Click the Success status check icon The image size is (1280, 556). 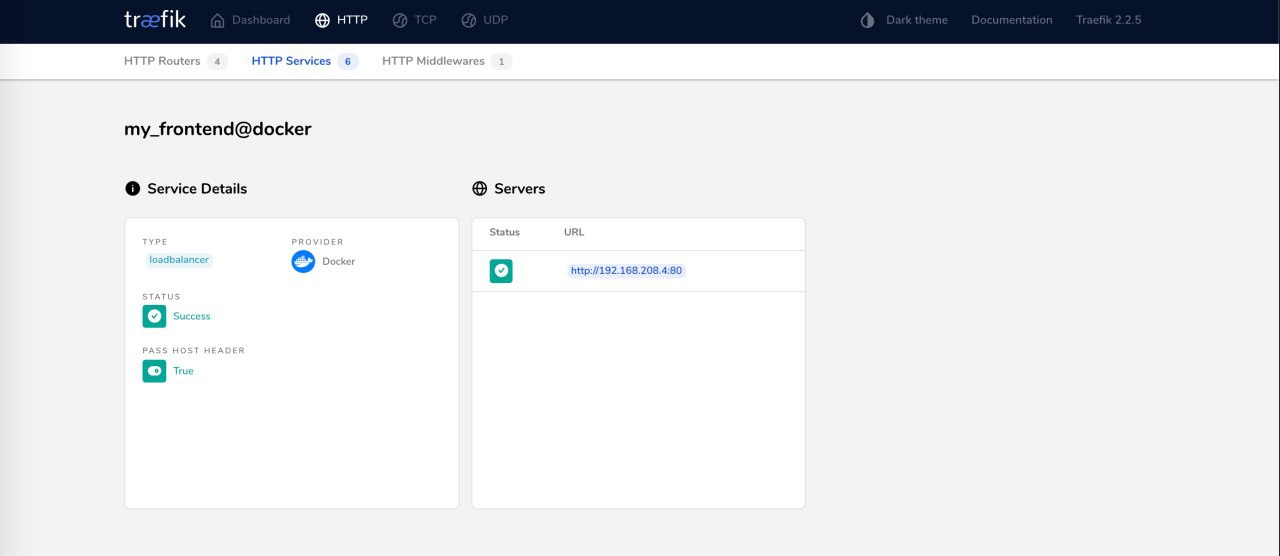point(154,316)
